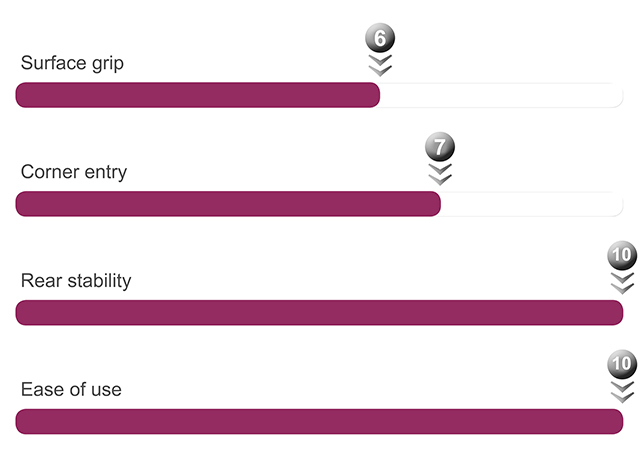Click the Corner entry score badge 7
This screenshot has height=461, width=640.
(x=440, y=147)
